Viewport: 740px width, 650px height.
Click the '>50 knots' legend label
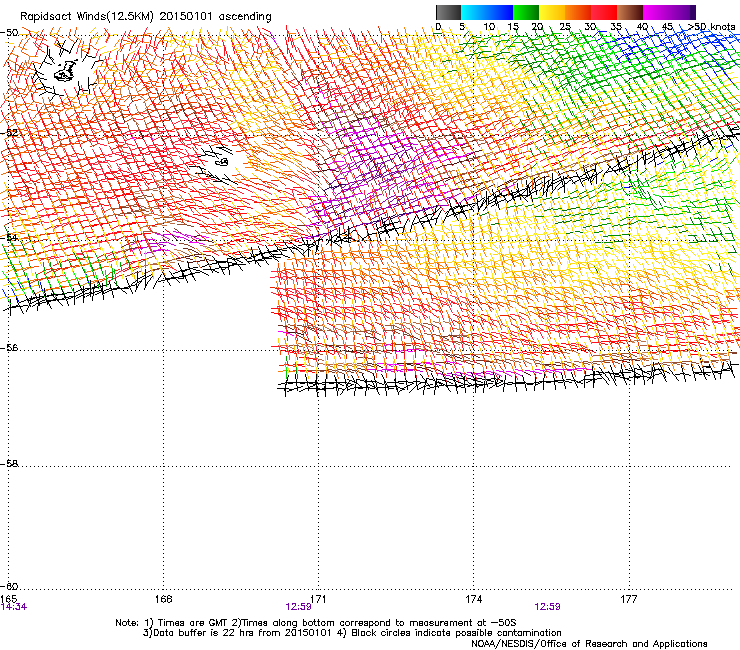tap(712, 27)
